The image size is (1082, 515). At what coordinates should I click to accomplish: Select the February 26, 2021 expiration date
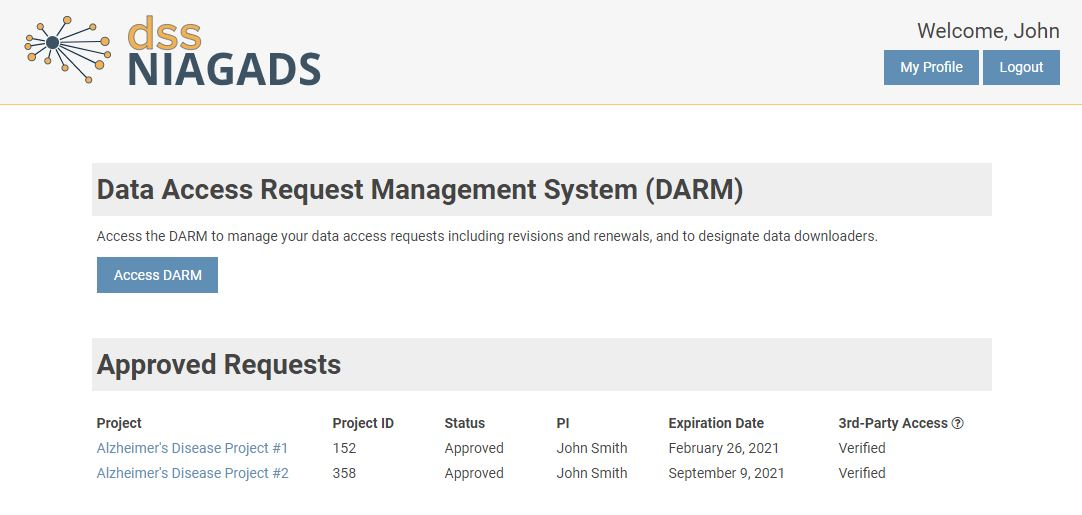(x=723, y=448)
